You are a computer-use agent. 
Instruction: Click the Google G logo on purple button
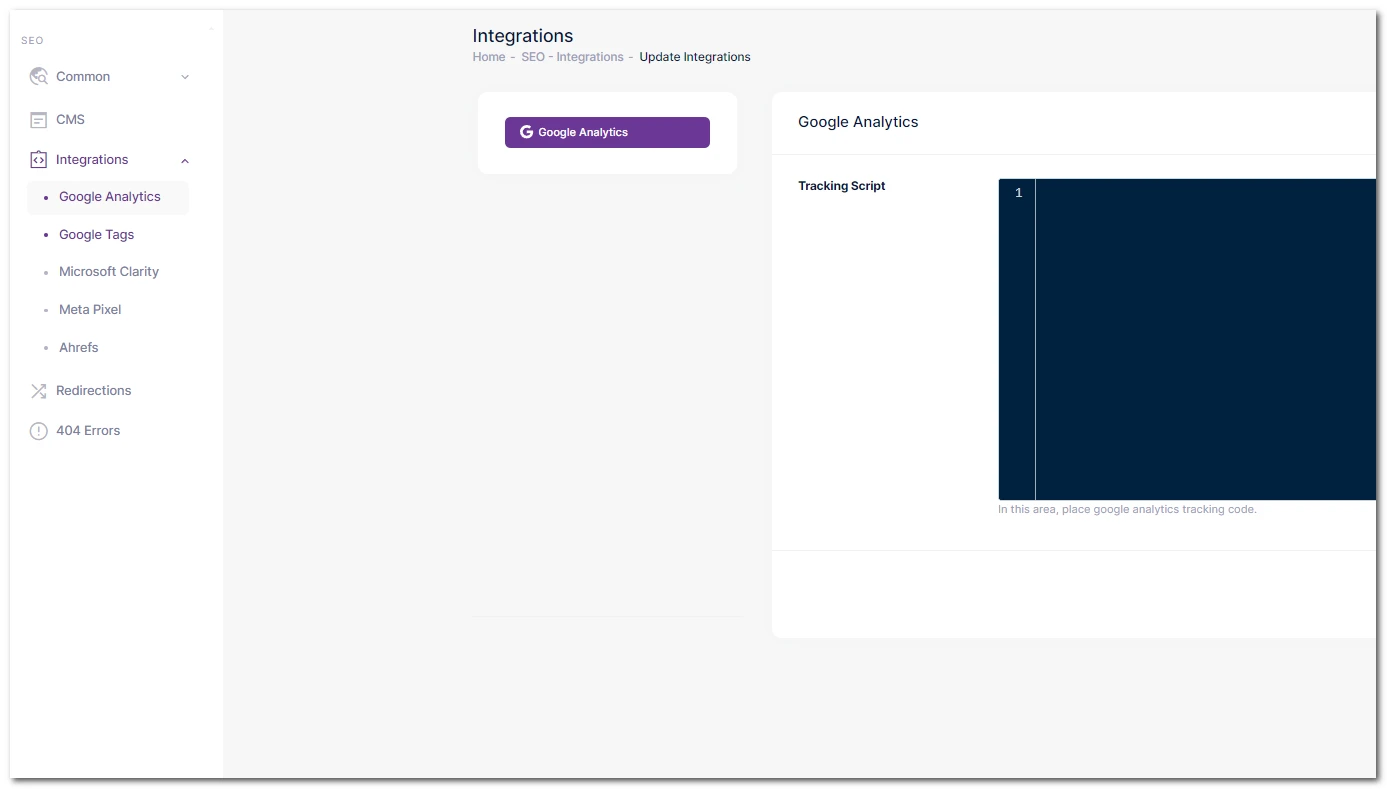coord(527,132)
